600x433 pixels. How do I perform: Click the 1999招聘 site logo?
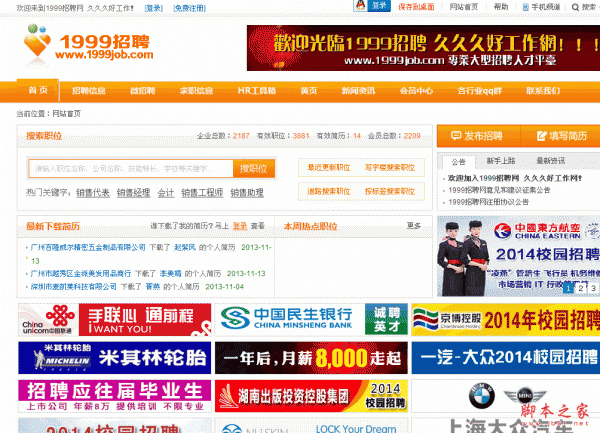[x=88, y=45]
